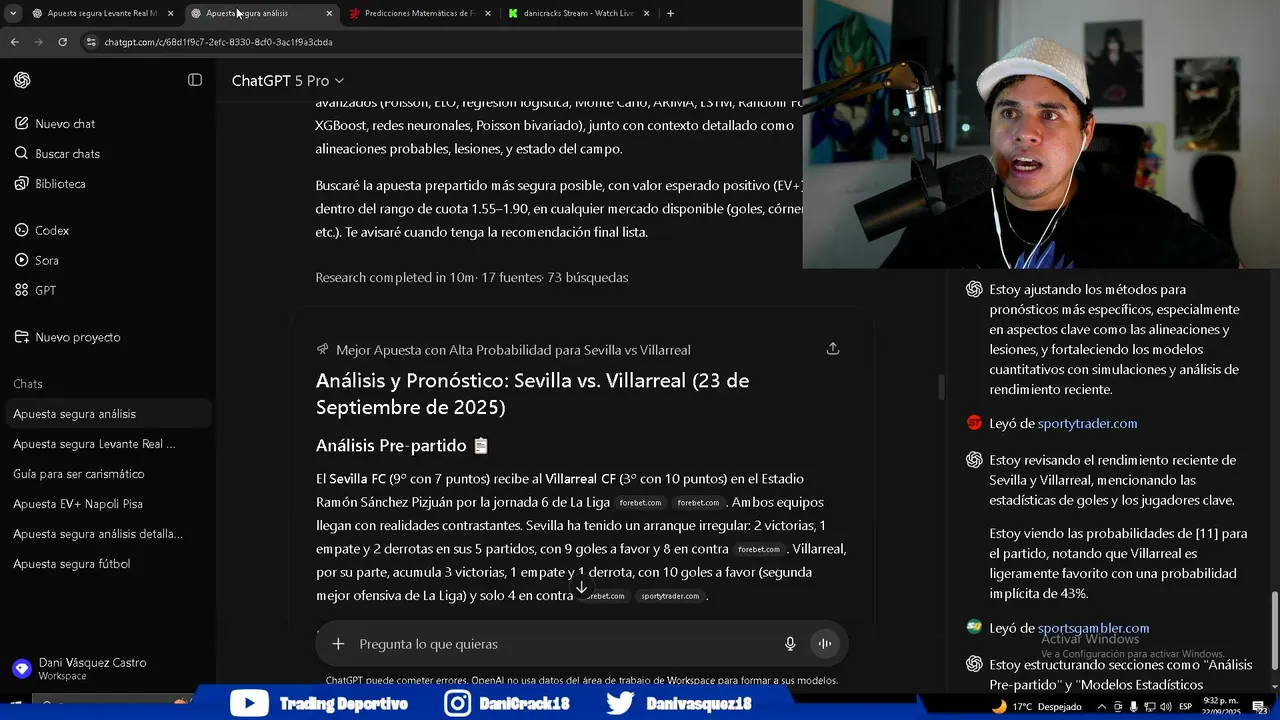Open the sportytrader.com source link
This screenshot has height=720, width=1280.
[1087, 423]
